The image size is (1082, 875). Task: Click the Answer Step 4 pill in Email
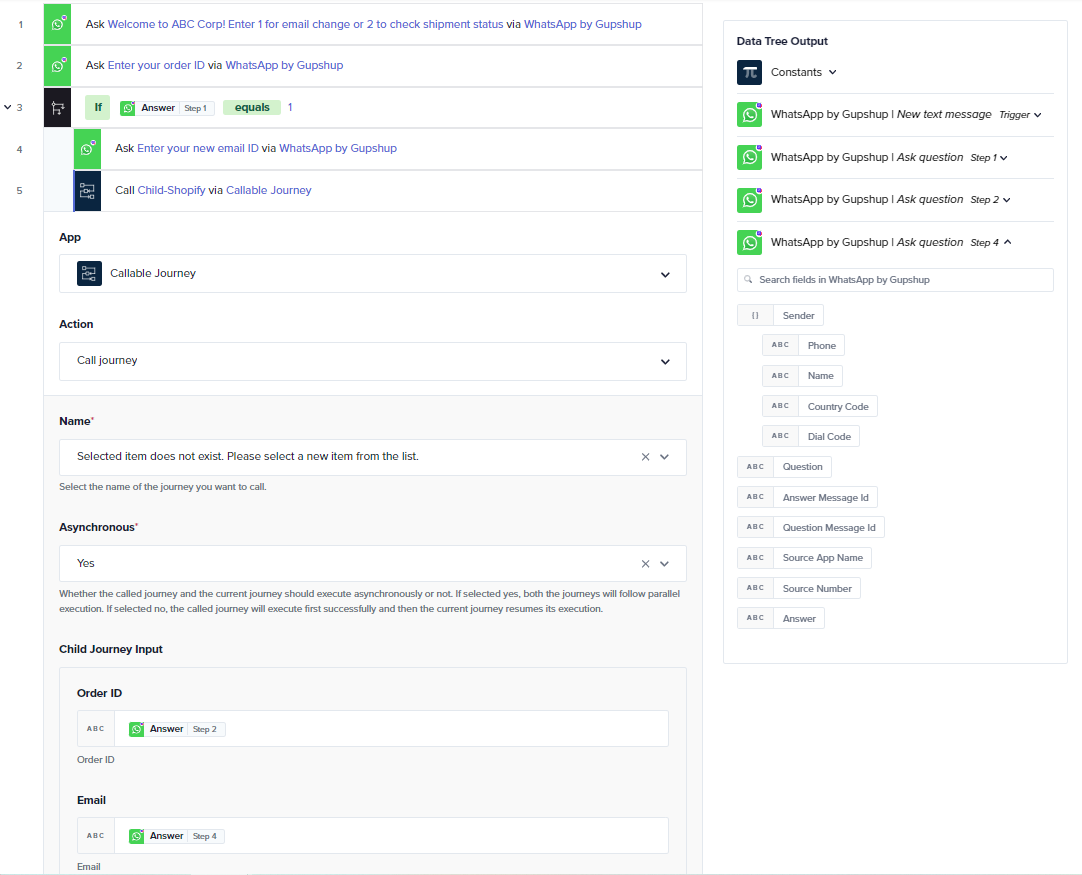(x=177, y=836)
